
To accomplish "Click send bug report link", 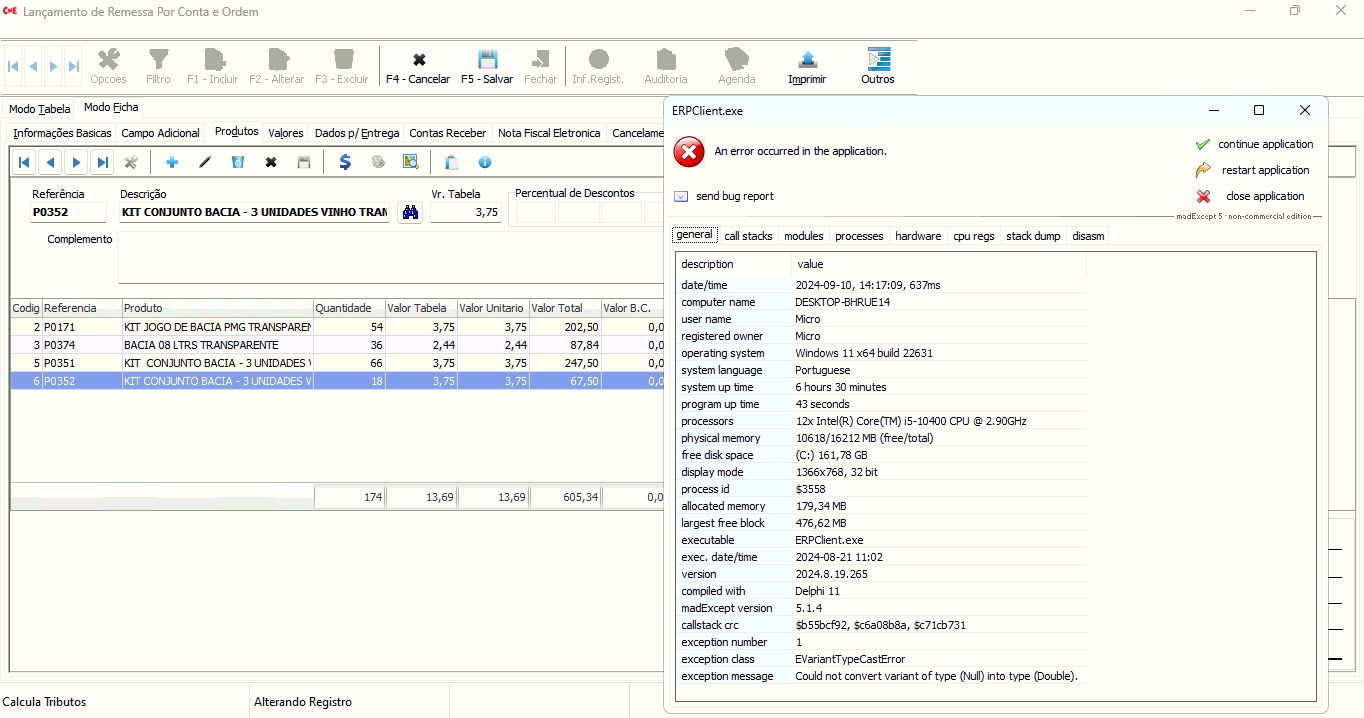I will 734,196.
